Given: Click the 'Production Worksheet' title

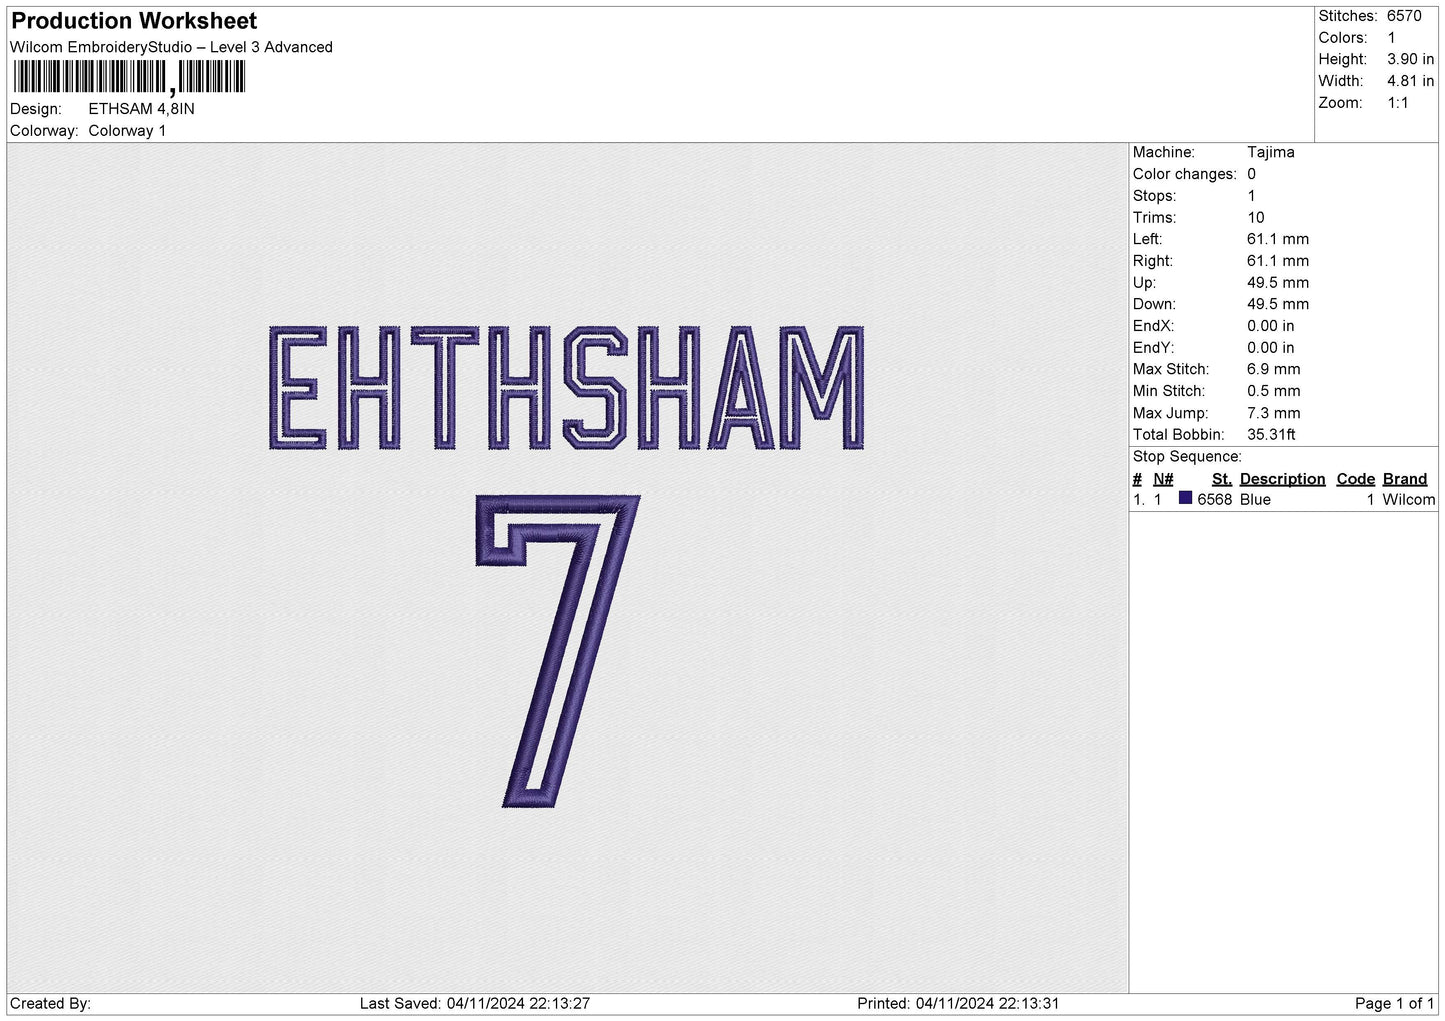Looking at the screenshot, I should pyautogui.click(x=134, y=21).
